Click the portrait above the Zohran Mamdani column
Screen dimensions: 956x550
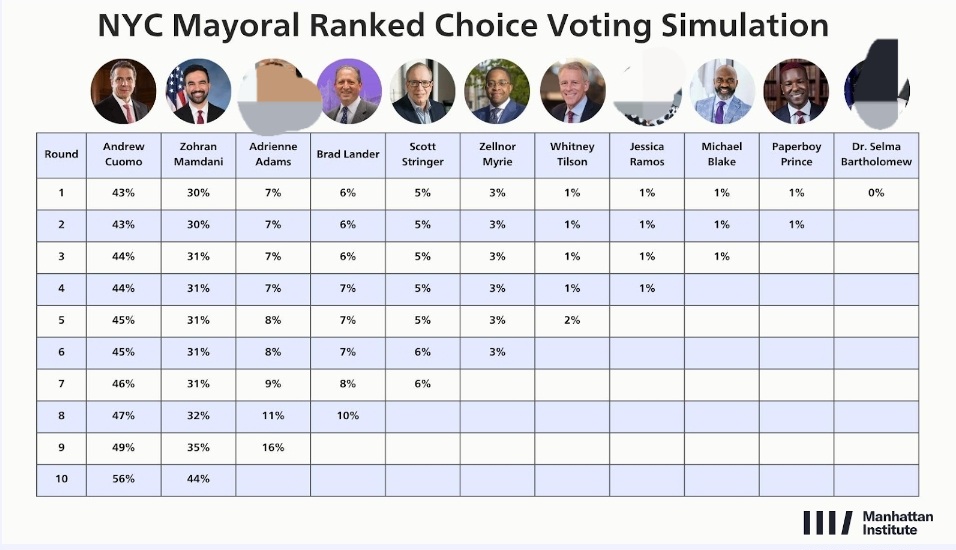tap(198, 91)
